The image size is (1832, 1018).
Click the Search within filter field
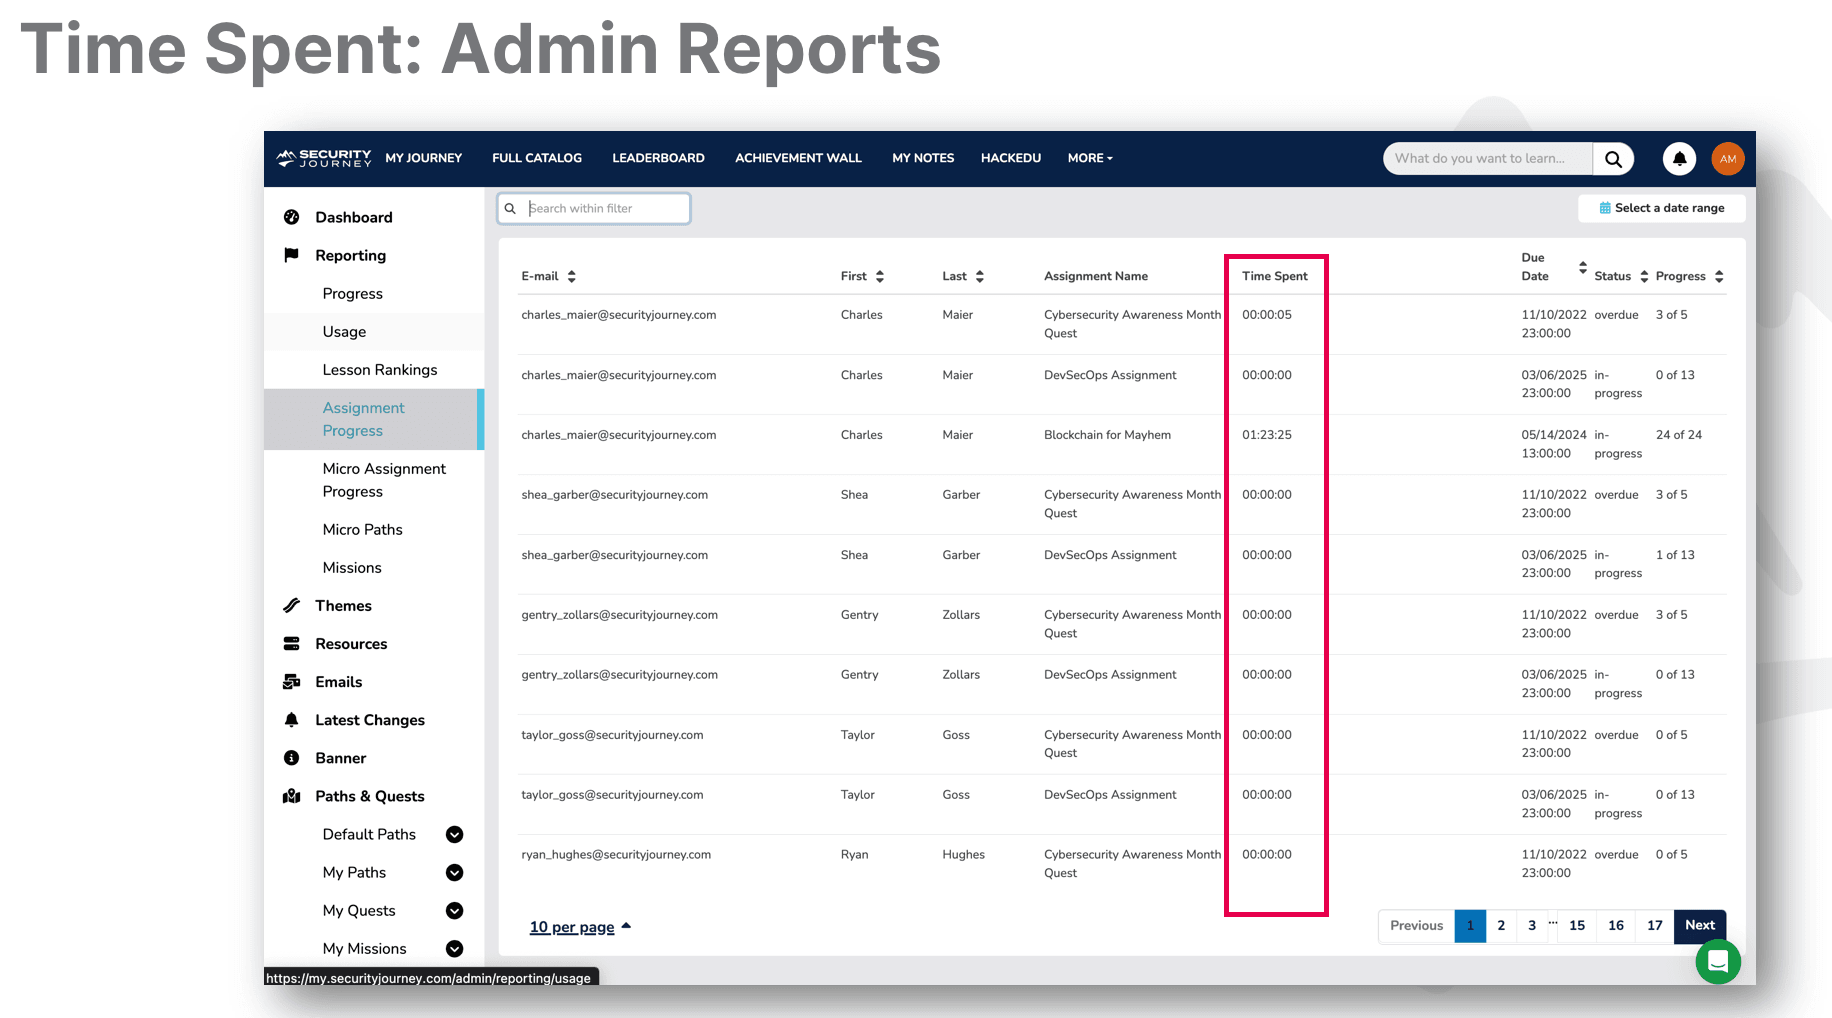coord(600,209)
